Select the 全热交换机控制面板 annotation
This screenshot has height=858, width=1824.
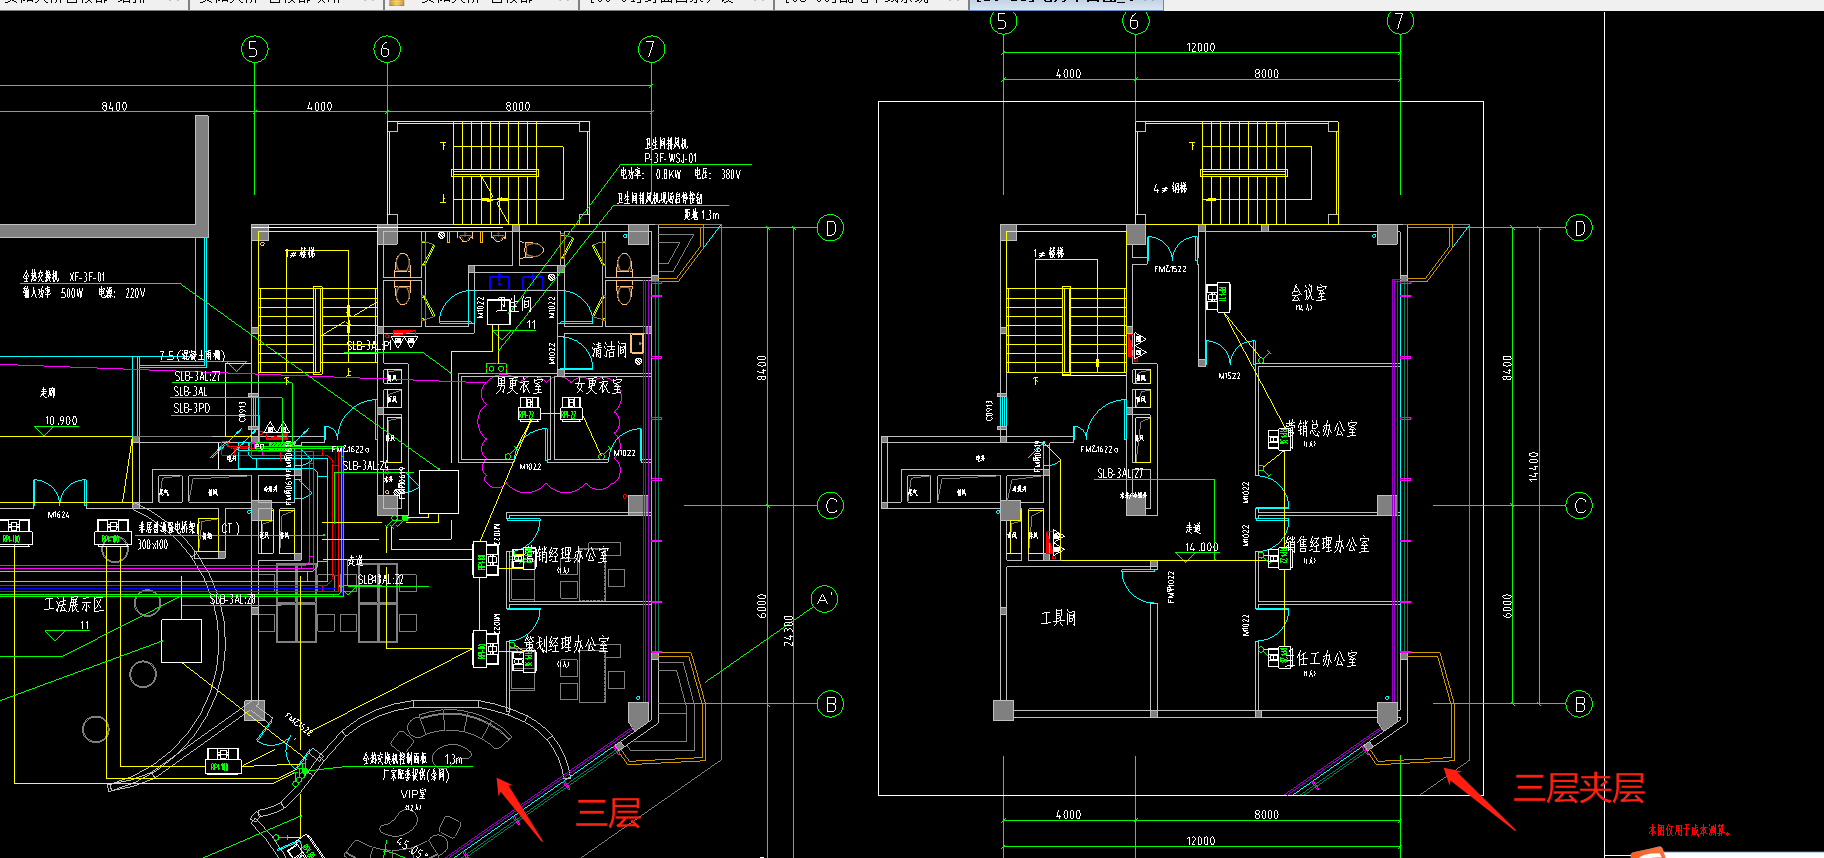tap(395, 759)
